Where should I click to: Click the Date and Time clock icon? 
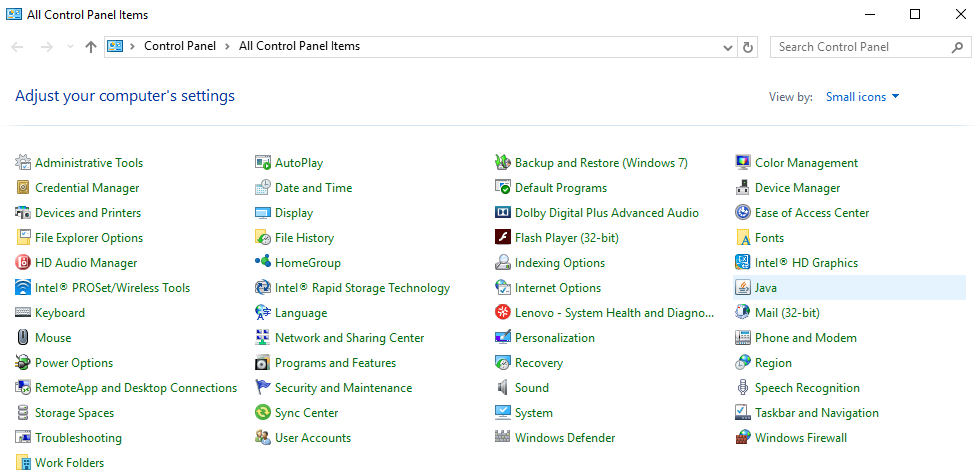coord(263,188)
